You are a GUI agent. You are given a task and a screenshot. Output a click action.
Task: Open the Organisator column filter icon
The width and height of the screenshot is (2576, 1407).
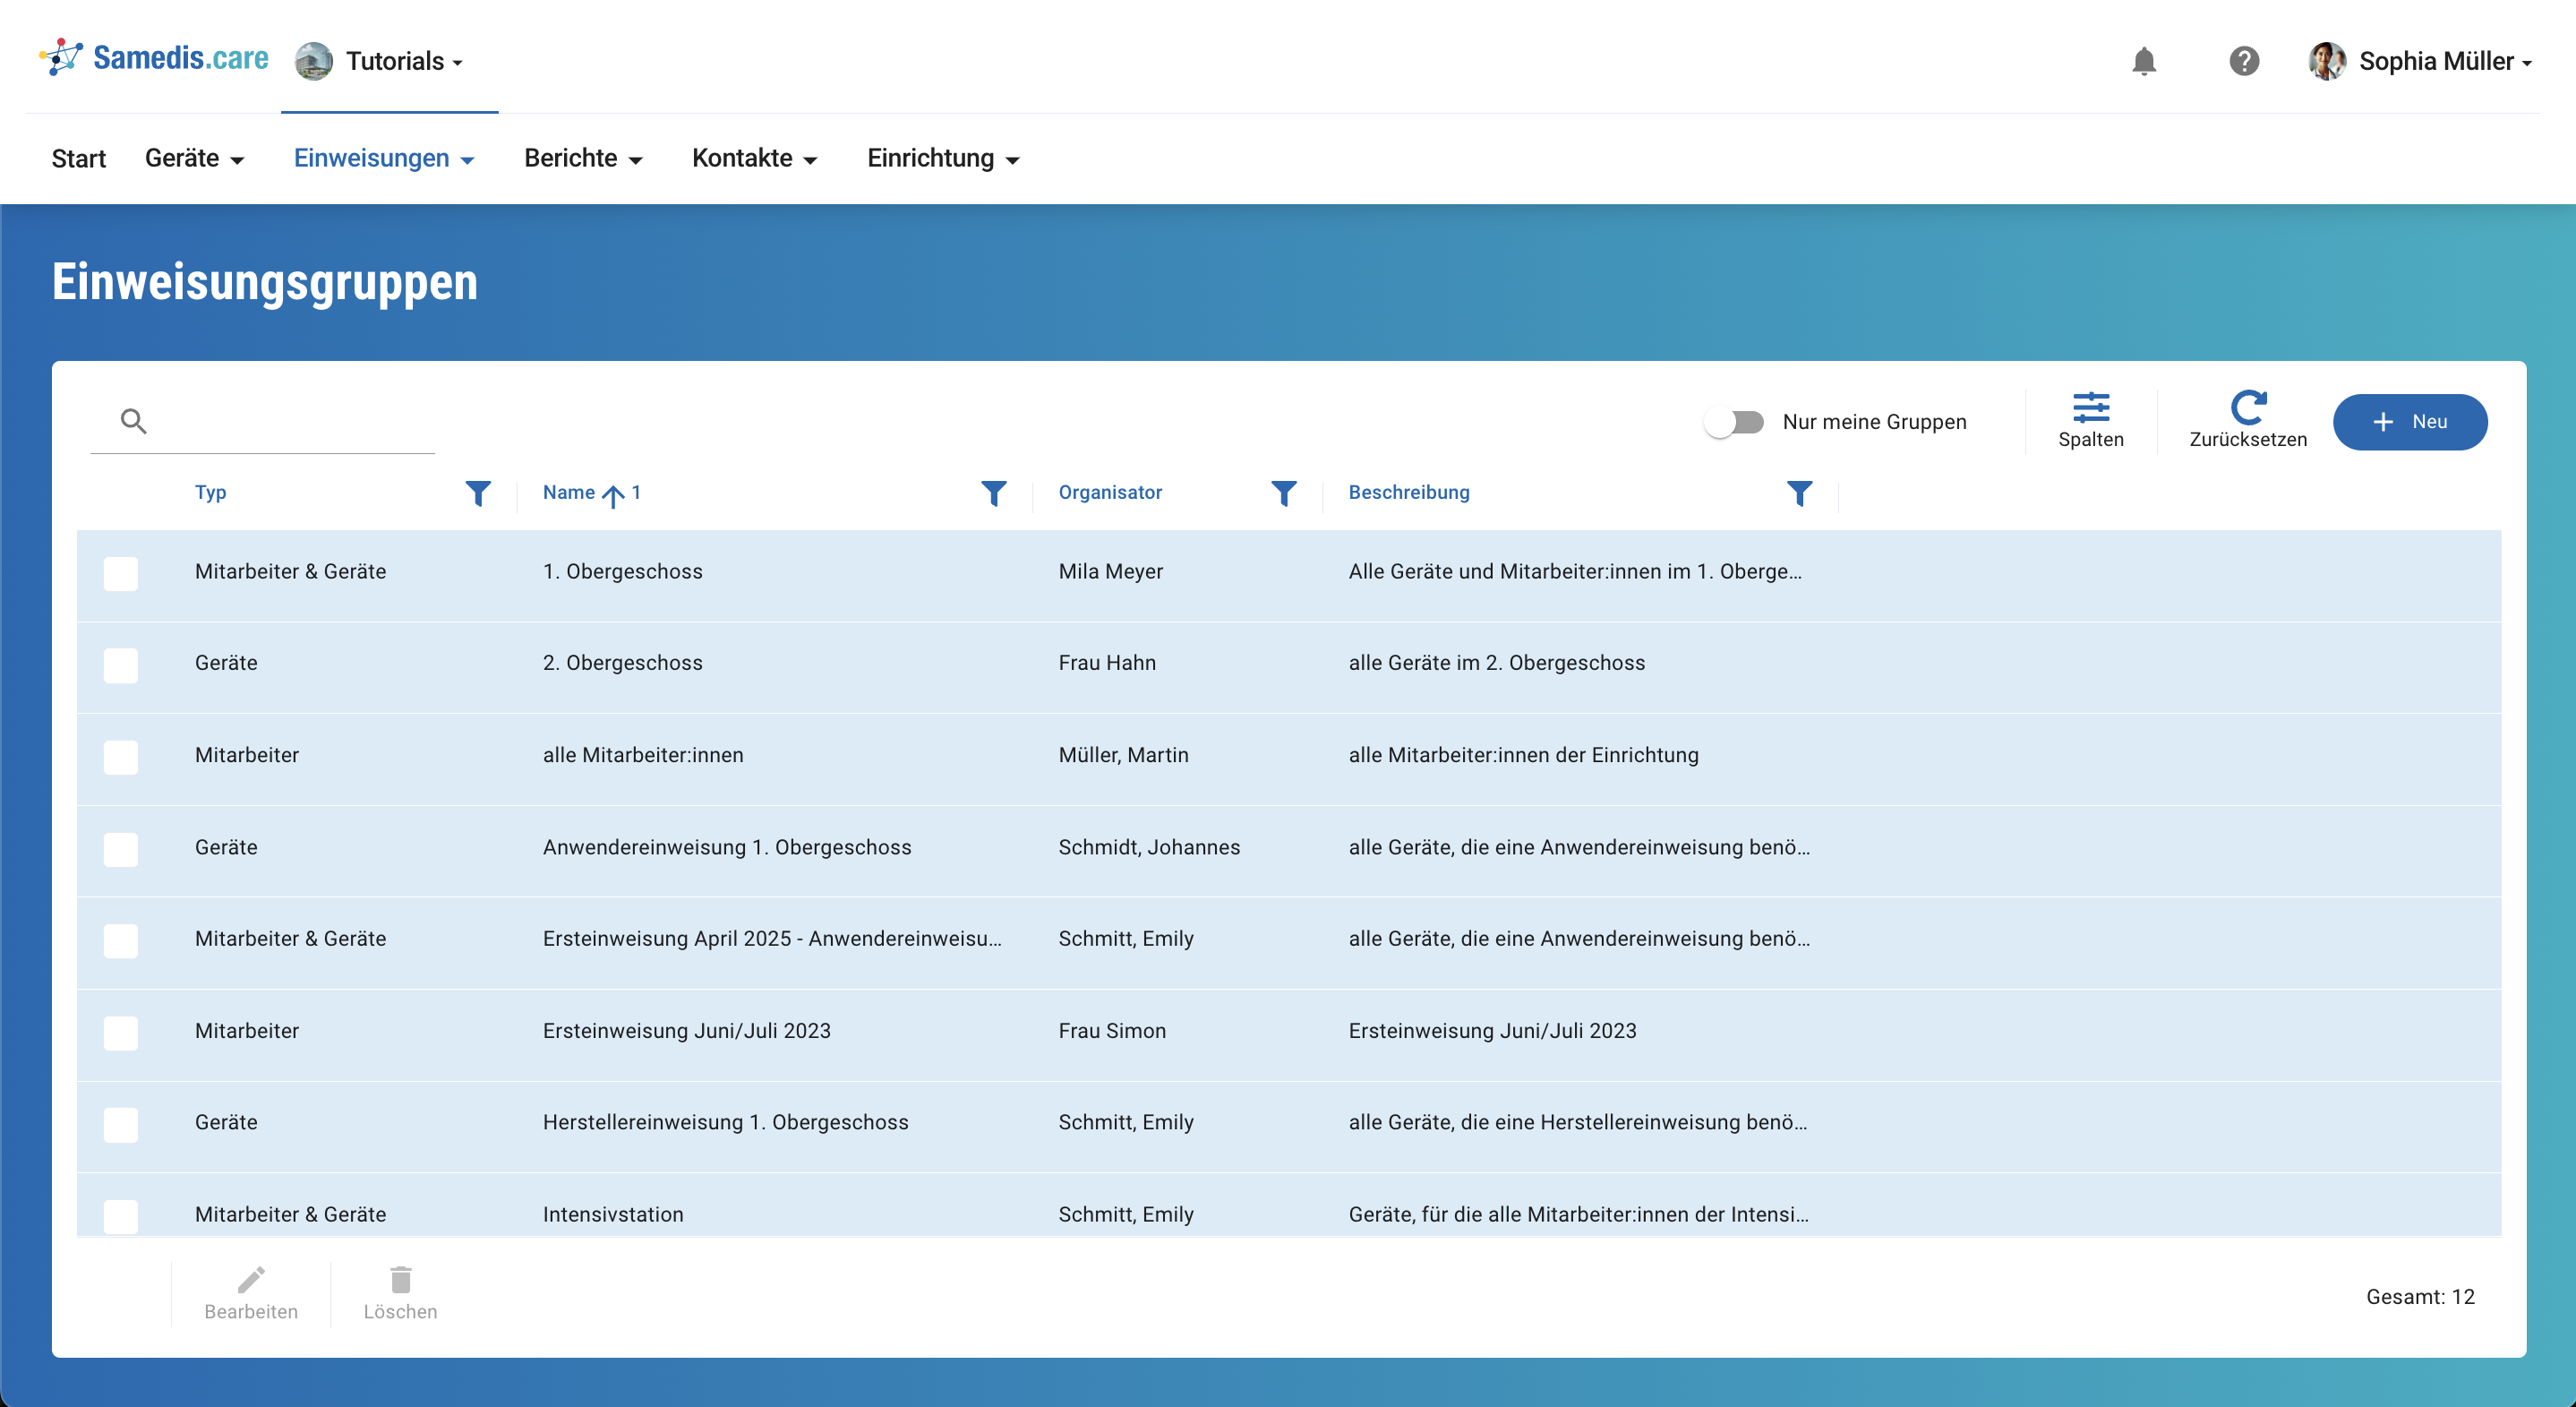tap(1283, 493)
